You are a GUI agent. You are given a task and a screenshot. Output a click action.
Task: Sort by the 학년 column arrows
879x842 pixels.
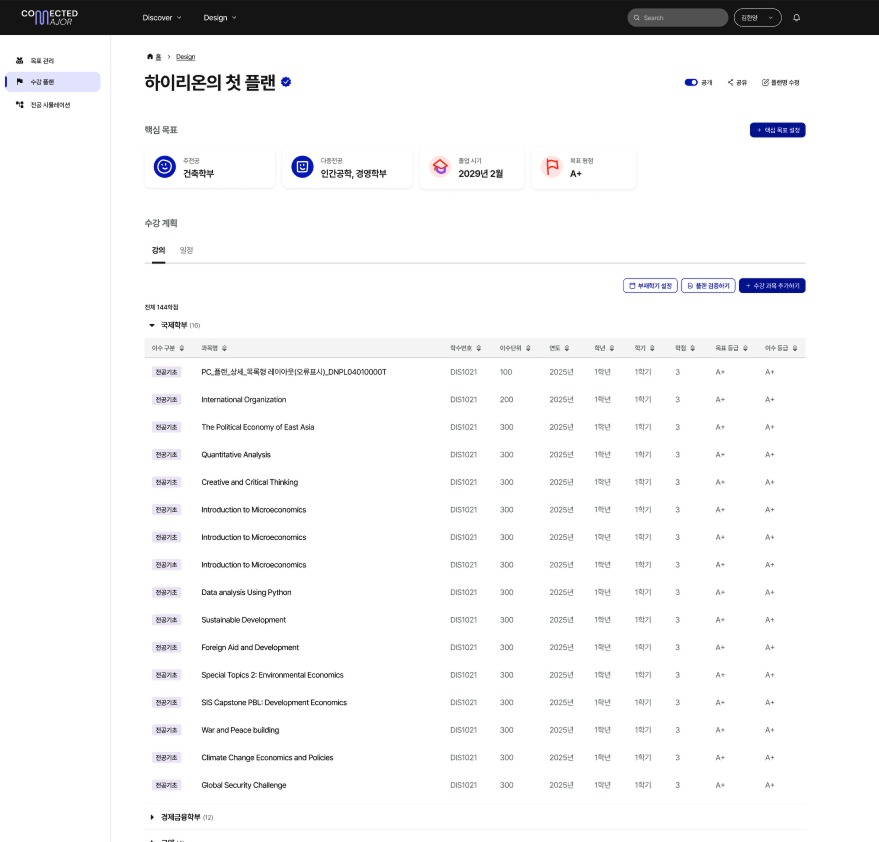pyautogui.click(x=612, y=348)
